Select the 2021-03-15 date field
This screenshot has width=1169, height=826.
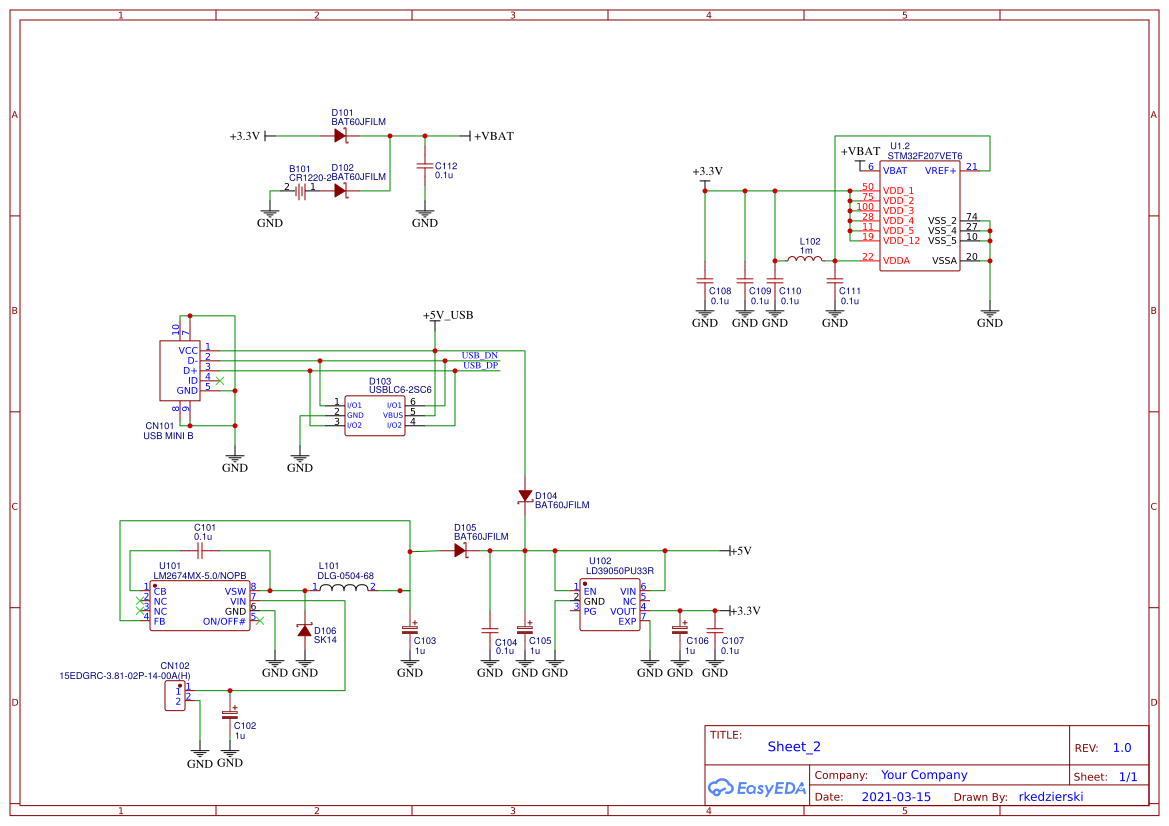point(895,797)
